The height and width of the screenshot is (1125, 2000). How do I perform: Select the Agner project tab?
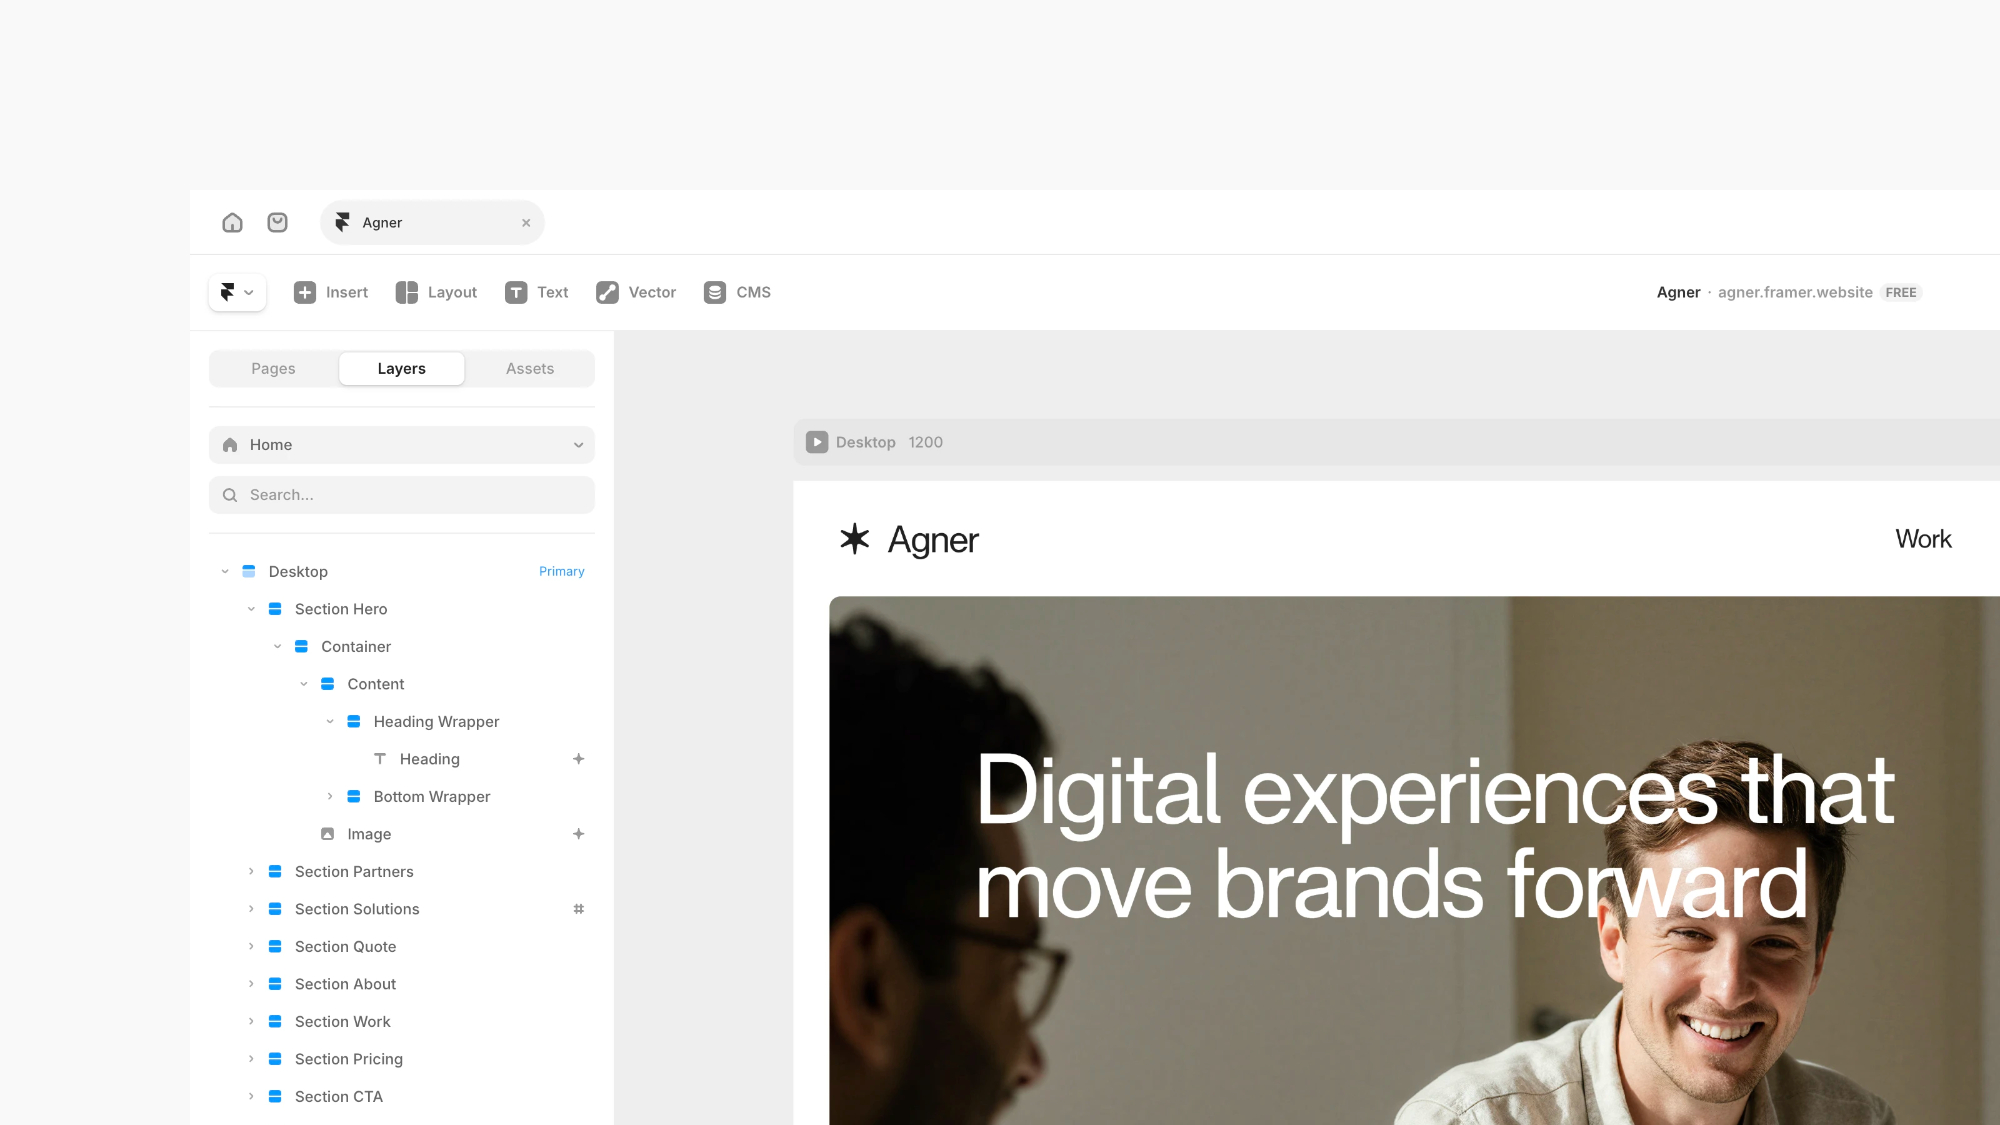[432, 223]
